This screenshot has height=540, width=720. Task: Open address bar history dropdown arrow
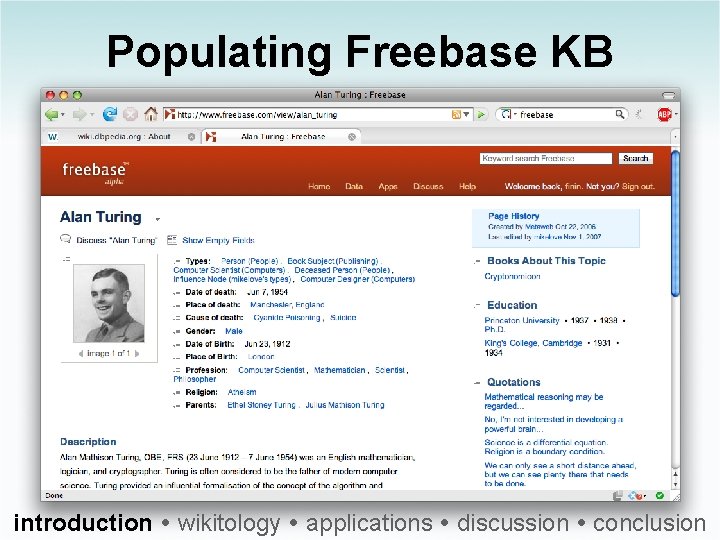tap(466, 114)
